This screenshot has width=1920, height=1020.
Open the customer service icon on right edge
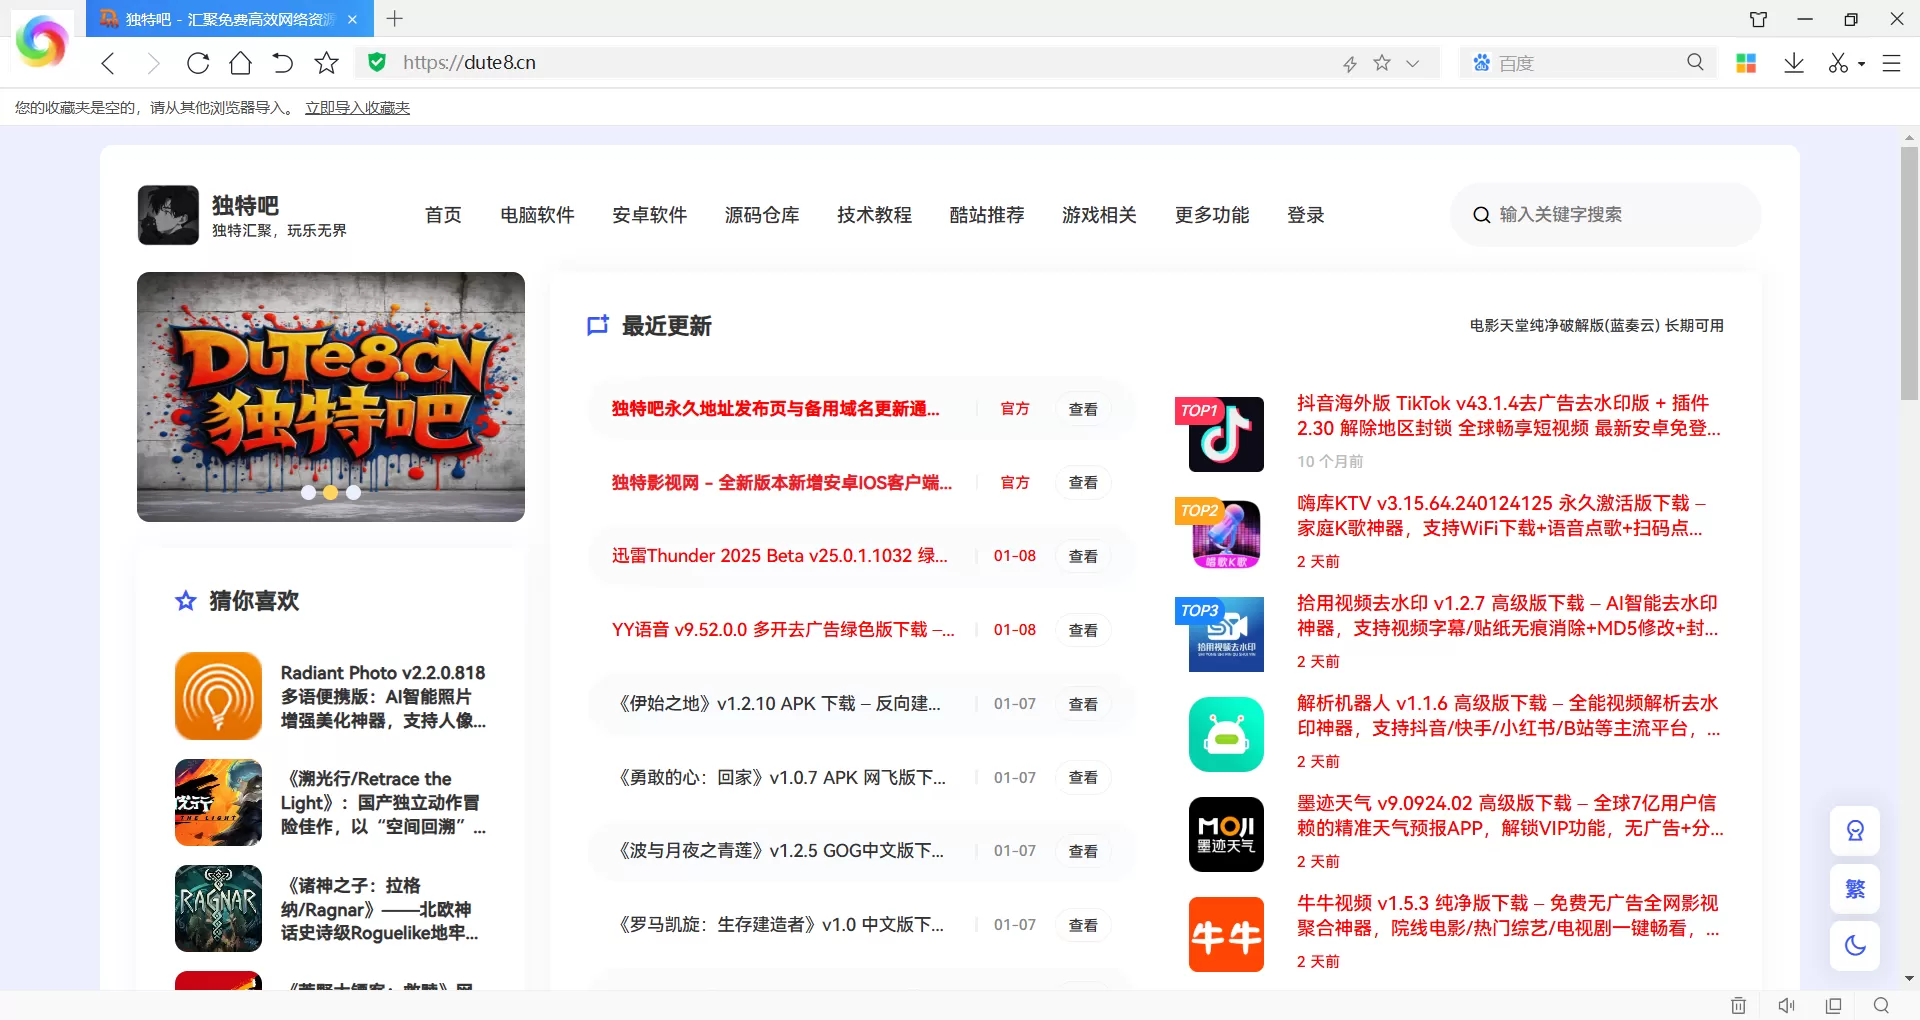[1855, 830]
